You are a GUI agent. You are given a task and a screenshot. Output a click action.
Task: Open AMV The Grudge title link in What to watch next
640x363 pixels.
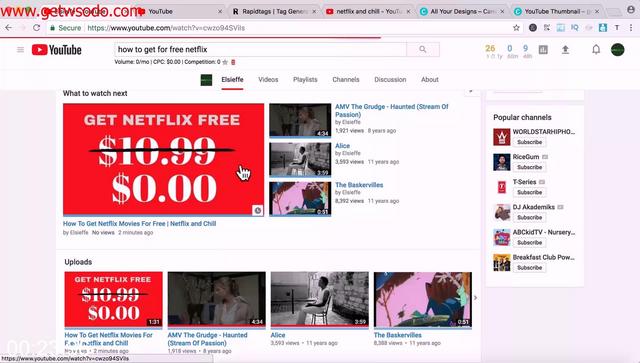[391, 111]
